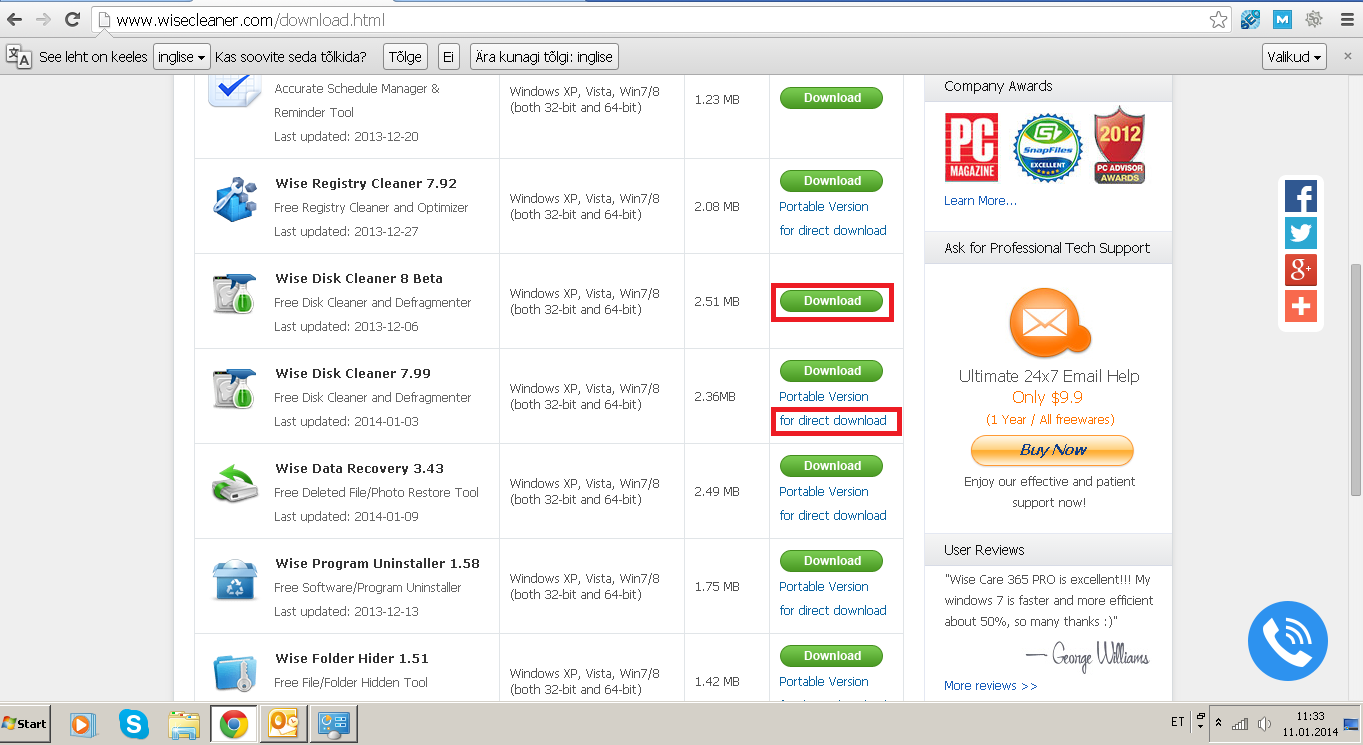Open Portable Version of Wise Program Uninstaller
Screen dimensions: 1363x745
pos(824,587)
